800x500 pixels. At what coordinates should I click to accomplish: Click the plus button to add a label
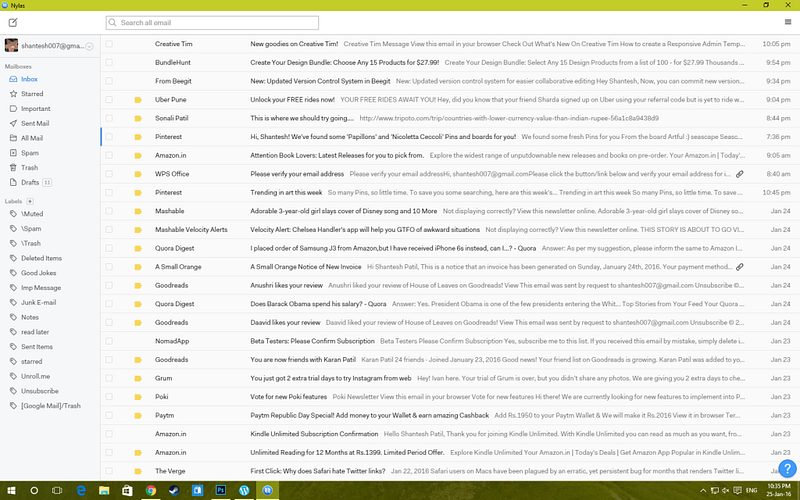(30, 201)
